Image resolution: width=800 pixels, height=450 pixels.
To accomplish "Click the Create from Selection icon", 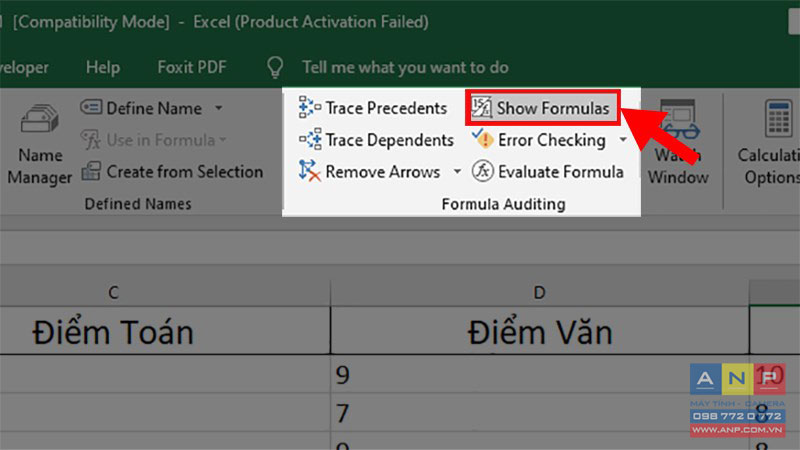I will pos(91,171).
